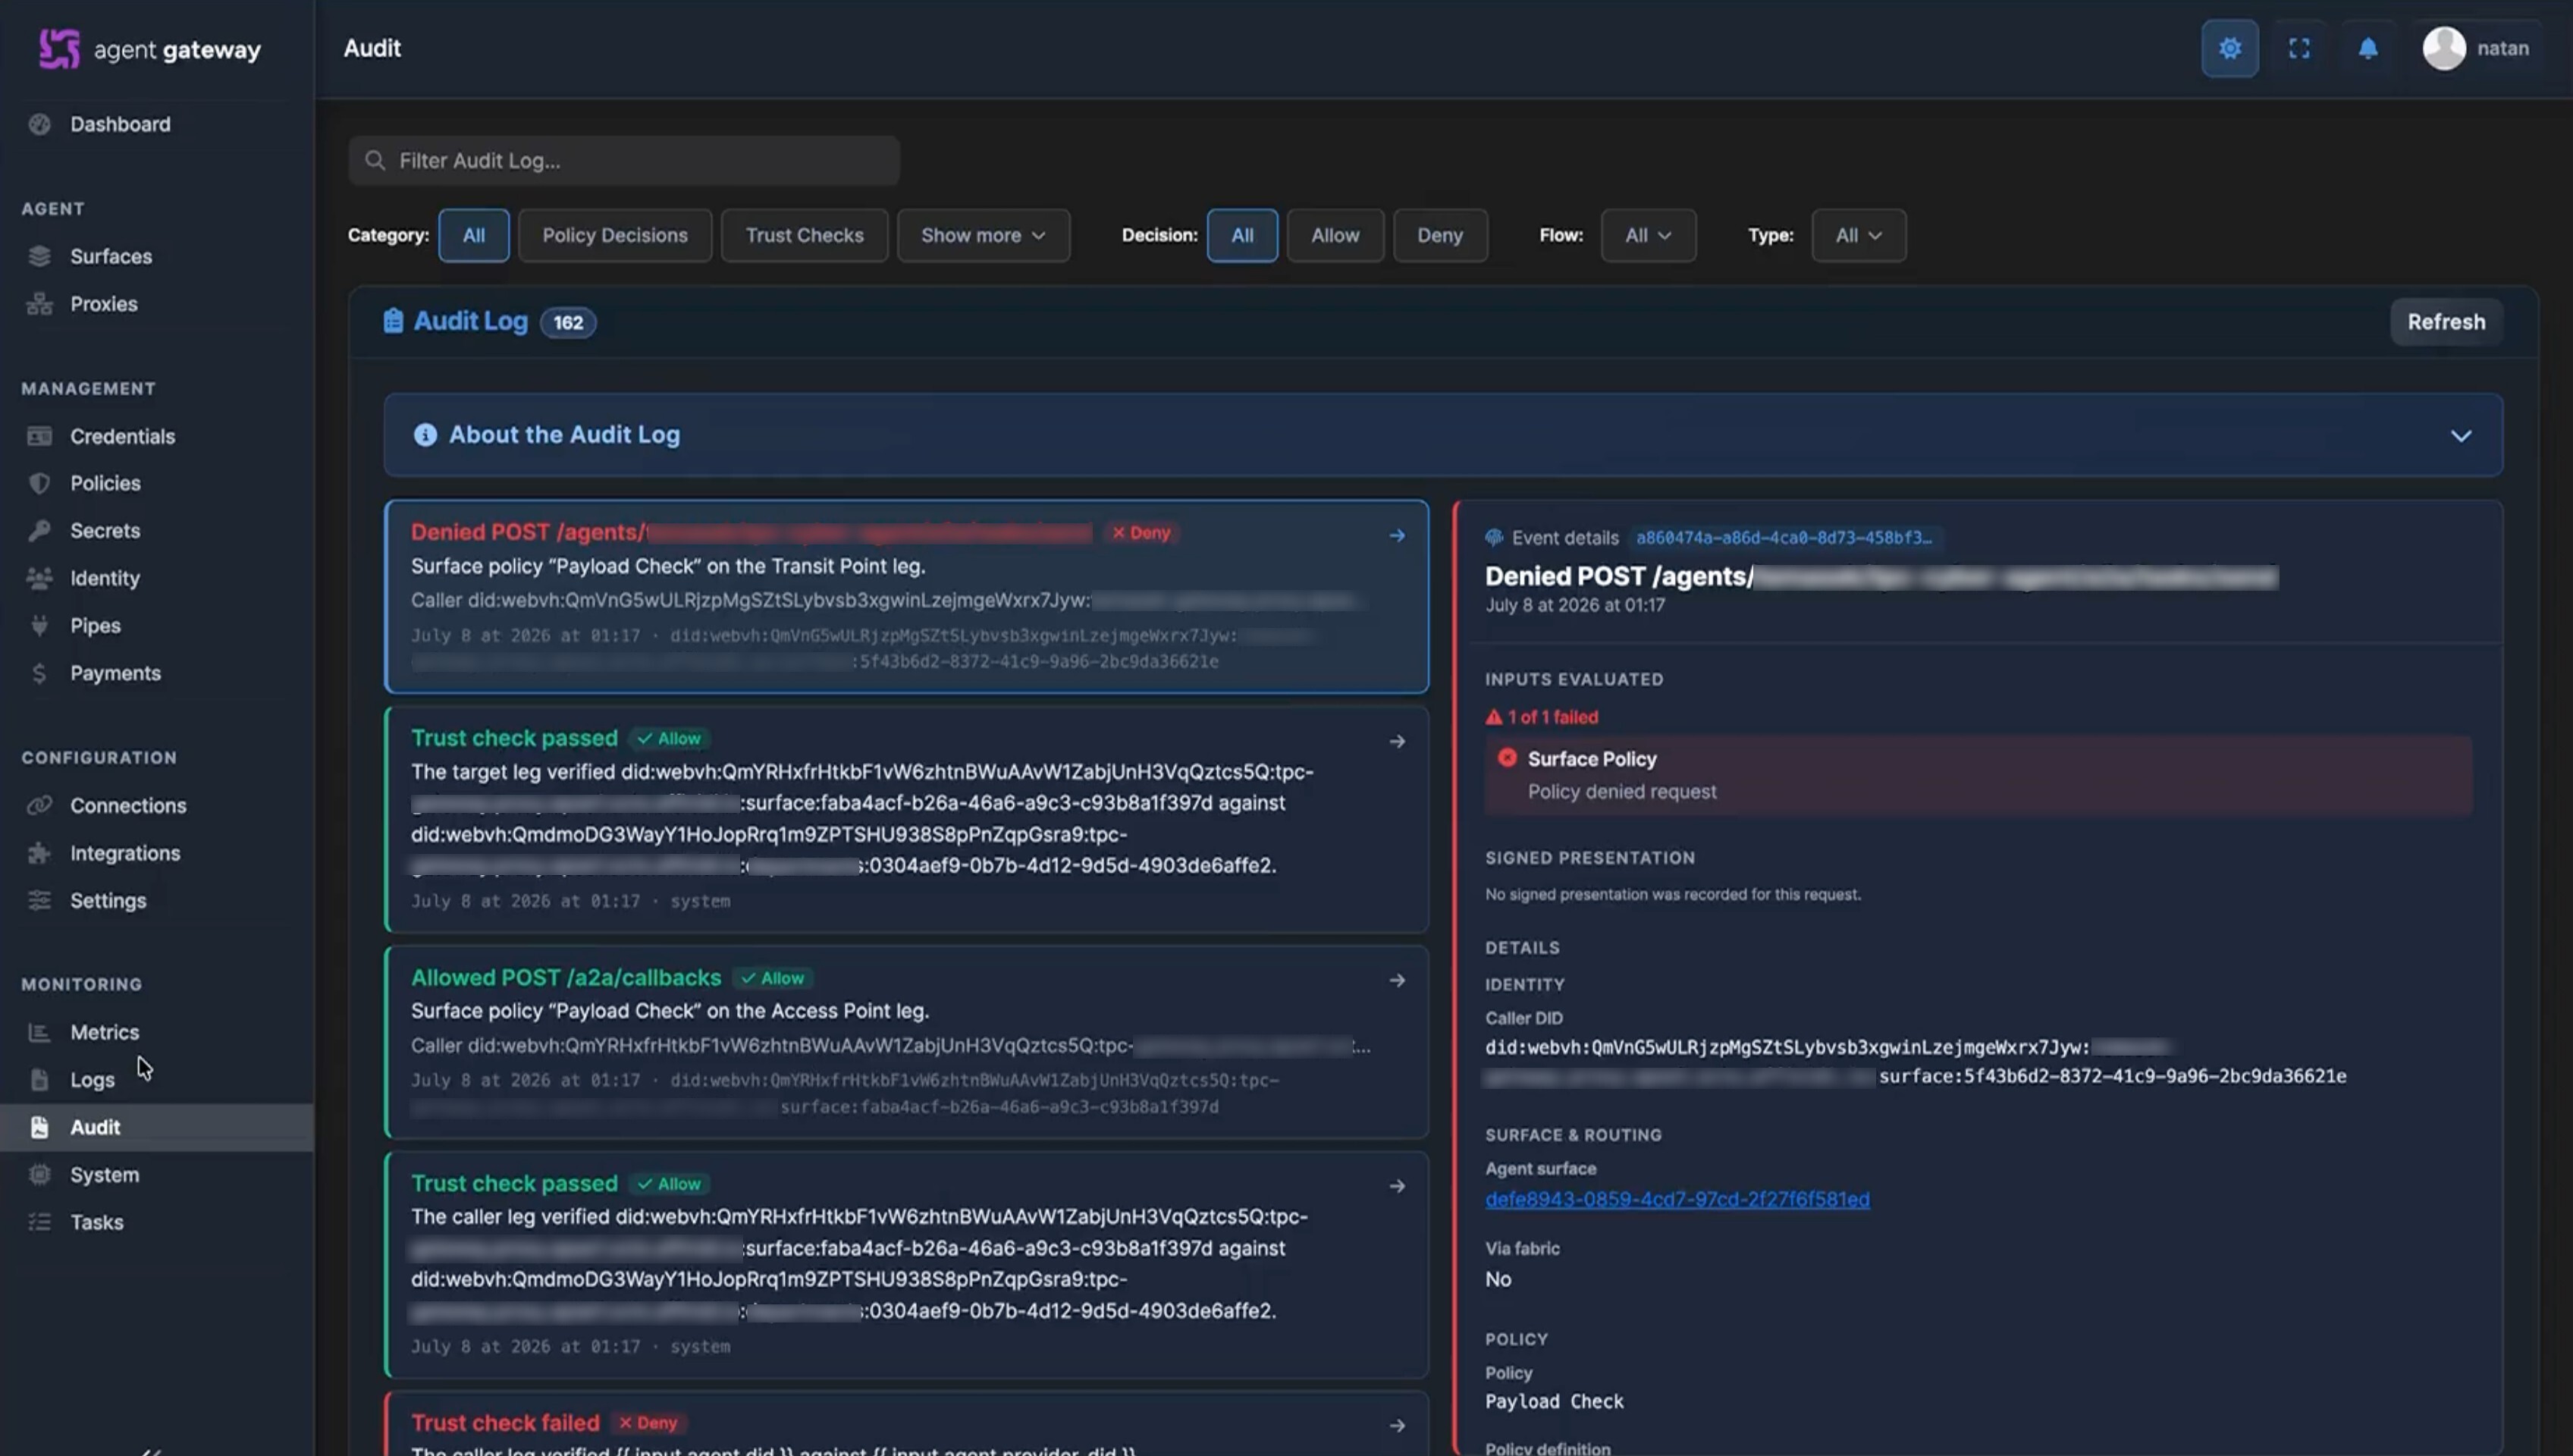Click the Connections link icon
This screenshot has height=1456, width=2573.
click(x=39, y=805)
